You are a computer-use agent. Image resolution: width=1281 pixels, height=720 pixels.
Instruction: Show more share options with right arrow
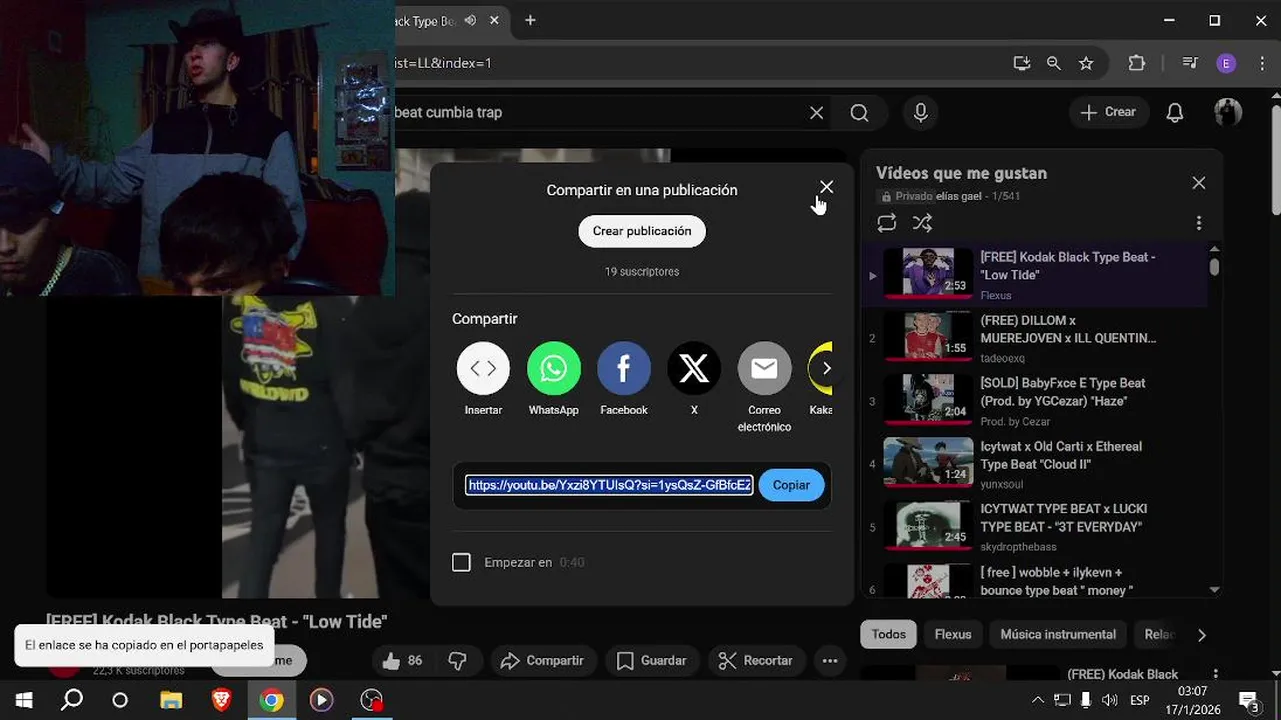click(826, 368)
